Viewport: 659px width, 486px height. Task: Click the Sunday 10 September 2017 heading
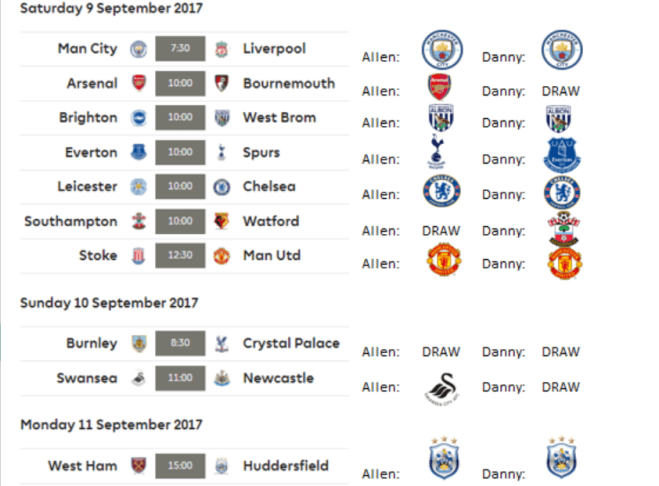[x=108, y=302]
